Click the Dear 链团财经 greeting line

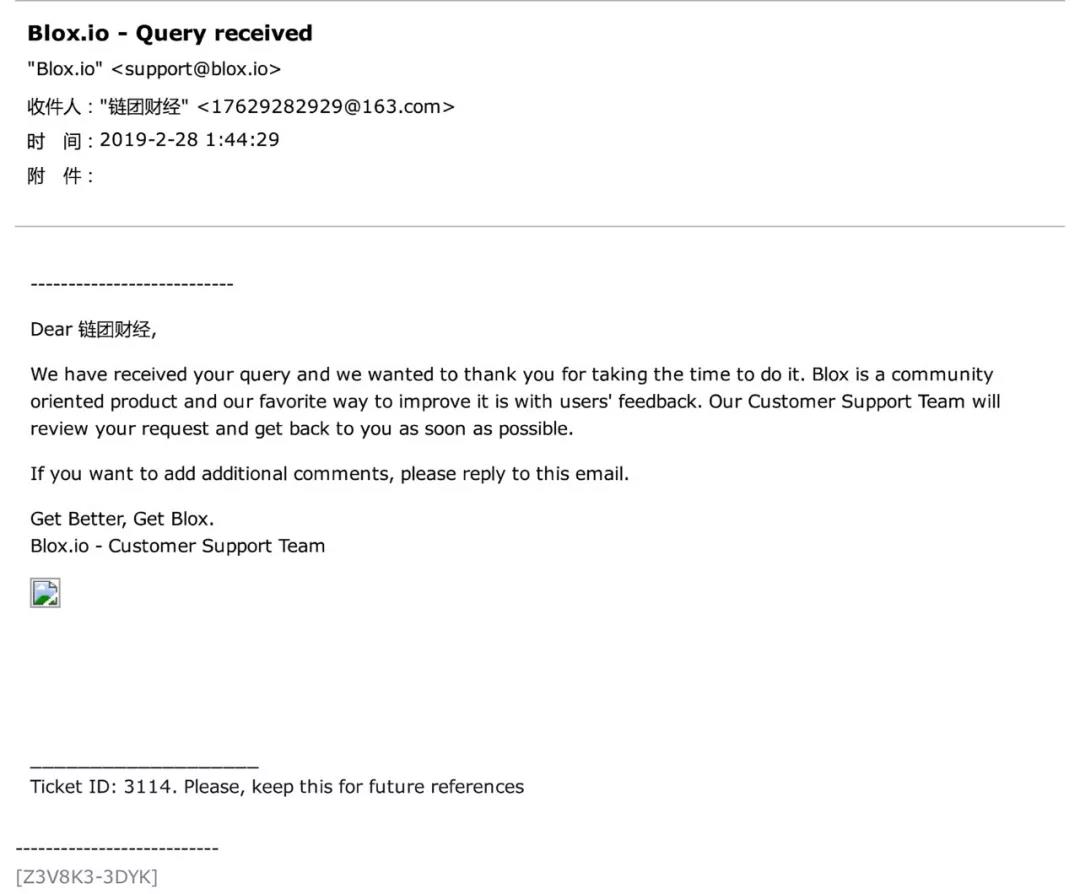(94, 329)
